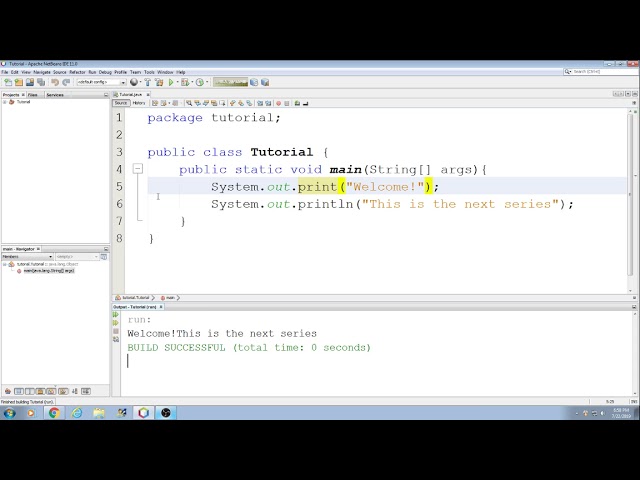
Task: Open Google Chrome from the taskbar
Action: click(x=53, y=413)
